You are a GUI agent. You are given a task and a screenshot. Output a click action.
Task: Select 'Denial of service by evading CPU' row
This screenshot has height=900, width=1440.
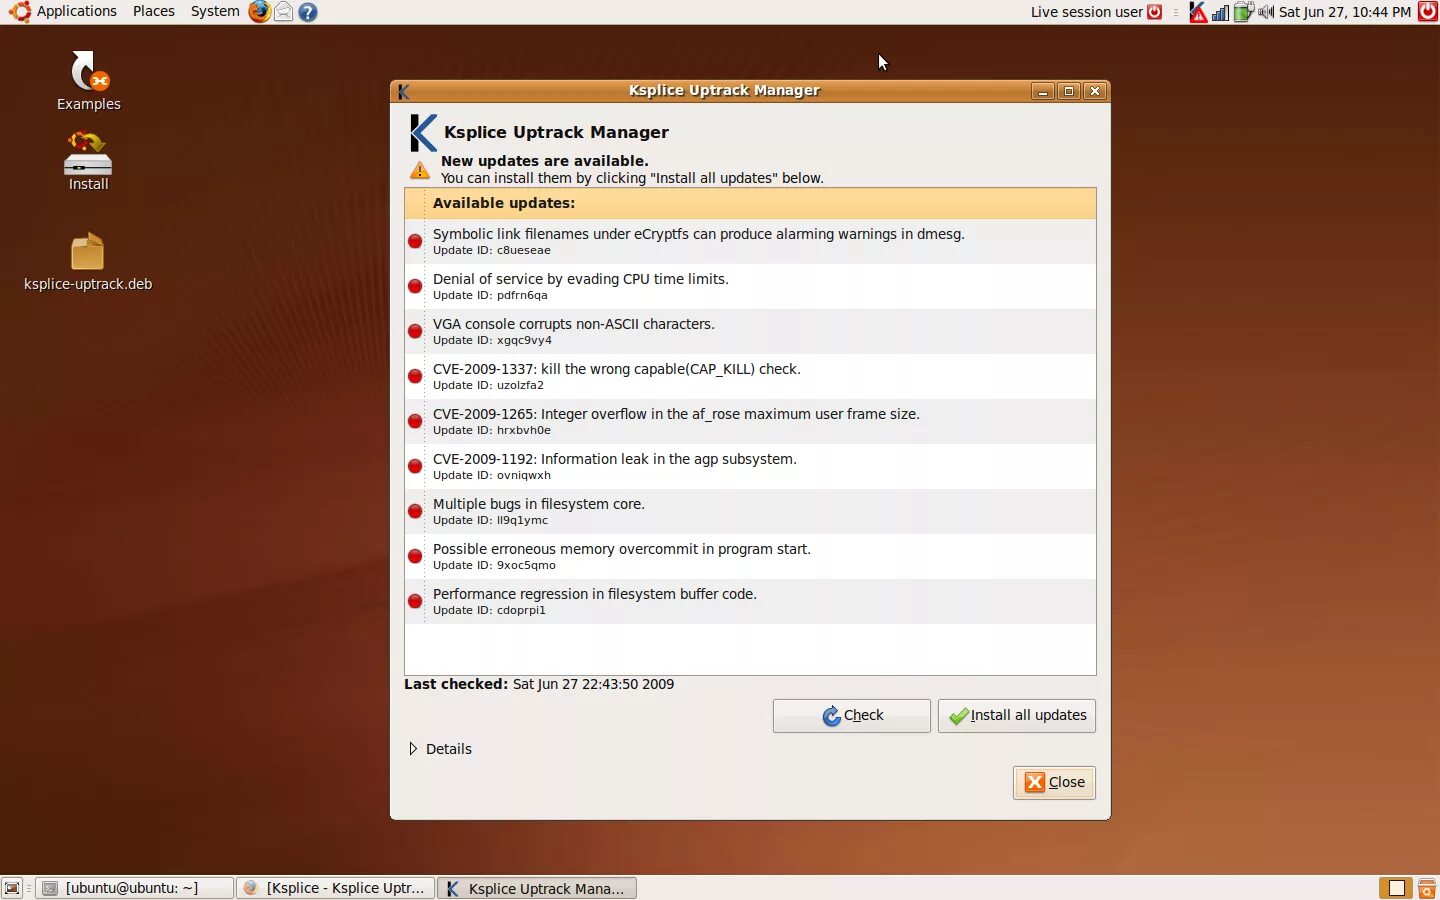click(x=750, y=286)
